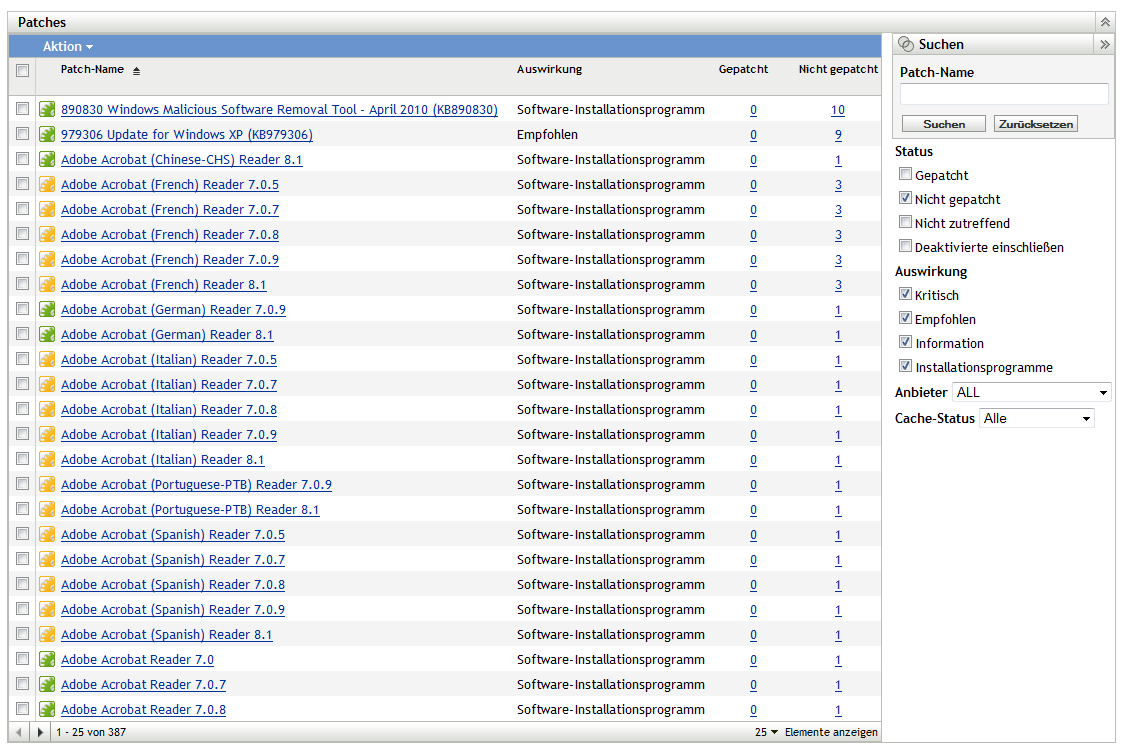Image resolution: width=1124 pixels, height=754 pixels.
Task: Sort by the Auswirkung column header
Action: click(549, 70)
